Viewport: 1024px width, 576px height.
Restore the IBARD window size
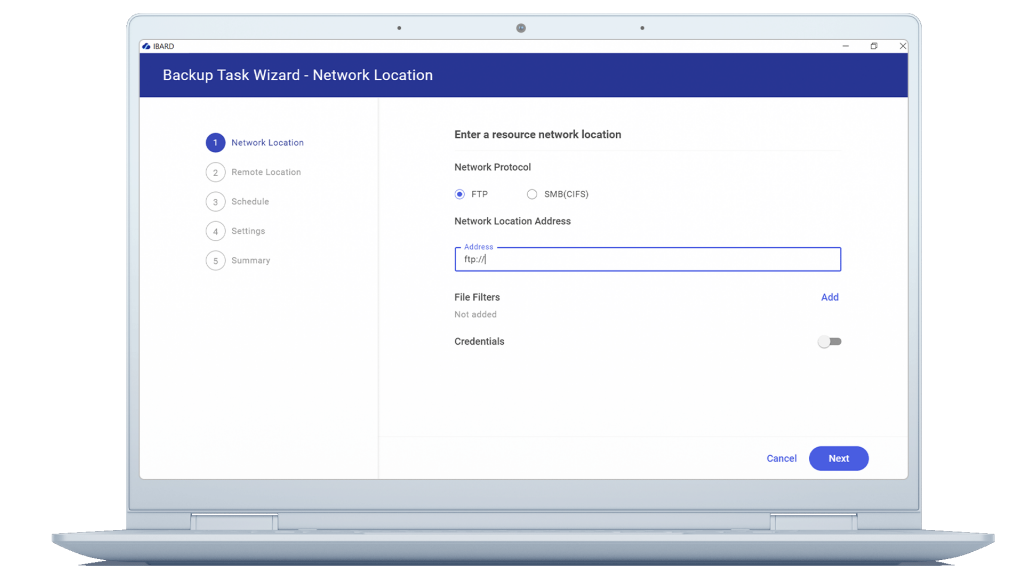(874, 46)
